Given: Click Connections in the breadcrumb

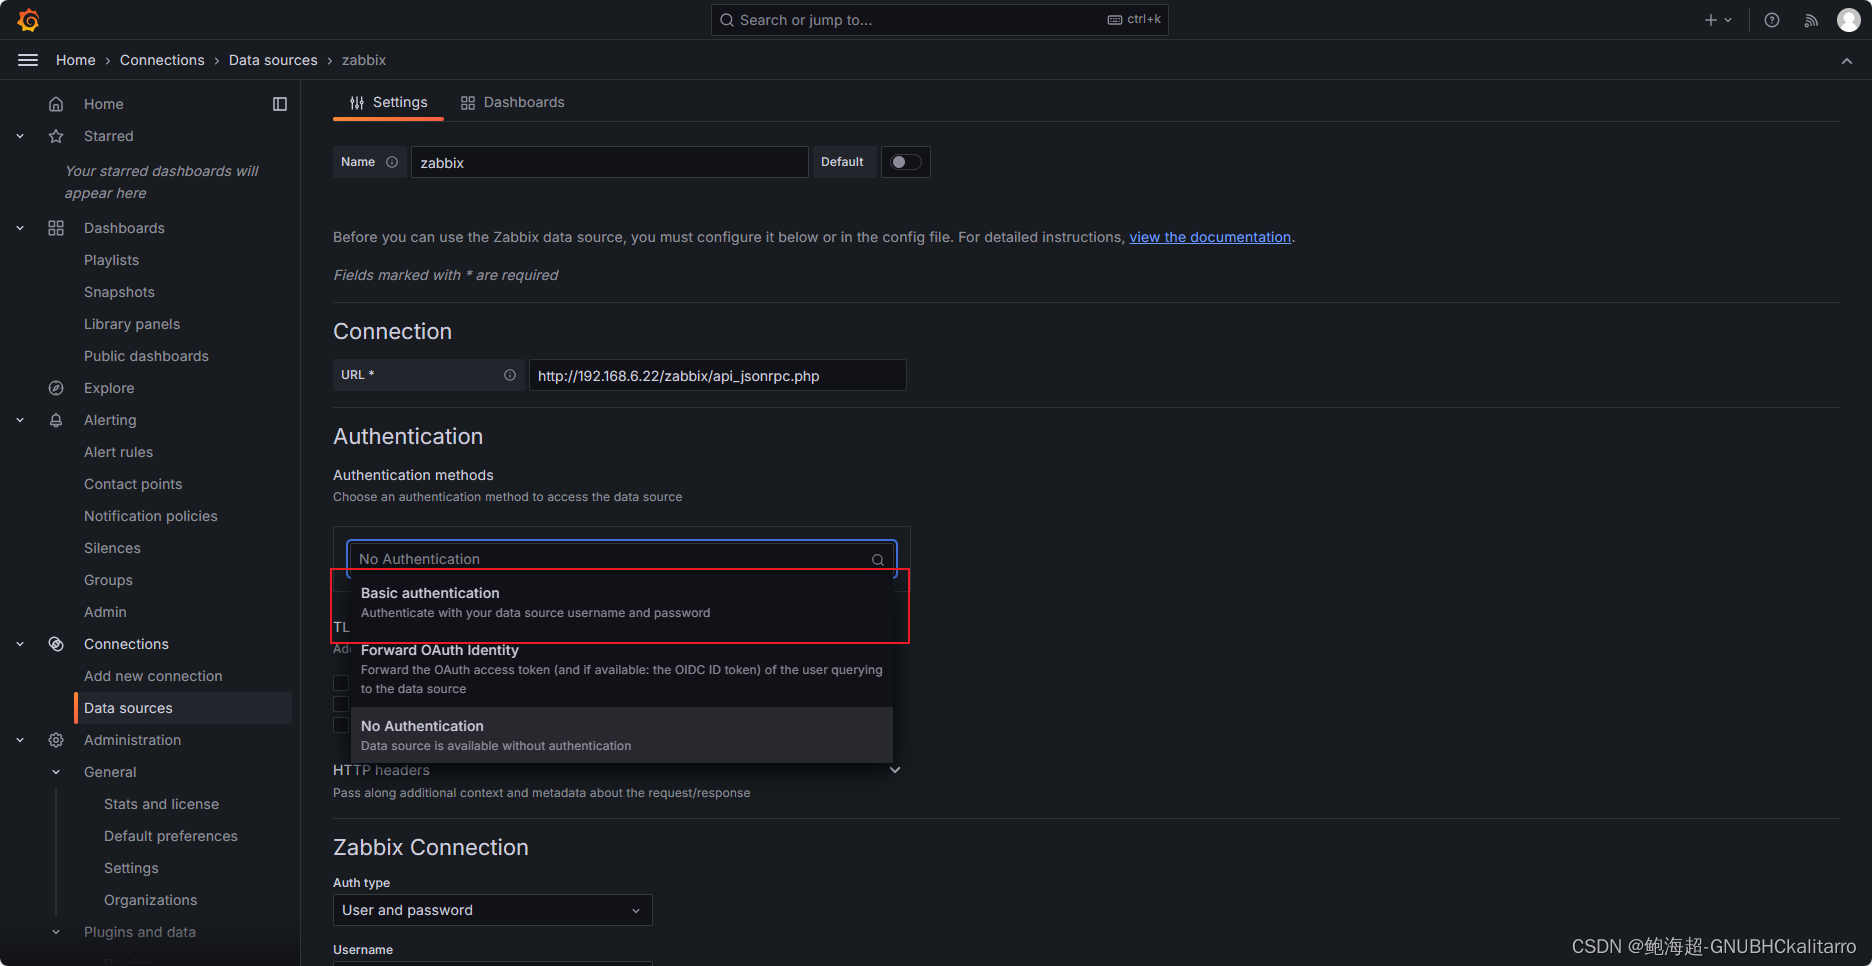Looking at the screenshot, I should [162, 60].
